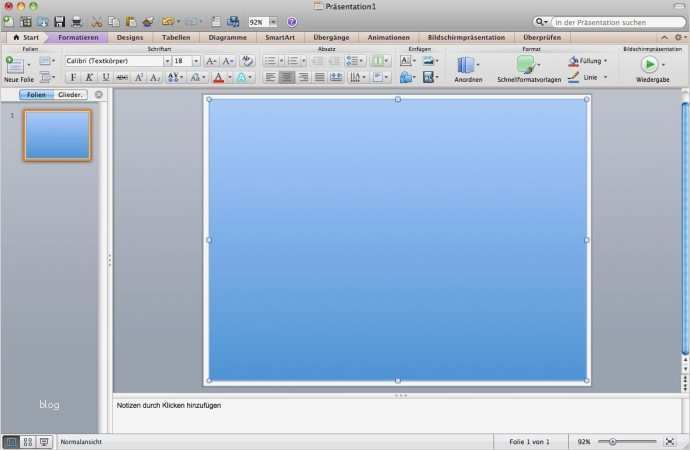
Task: Open the Start ribbon tab
Action: (26, 37)
